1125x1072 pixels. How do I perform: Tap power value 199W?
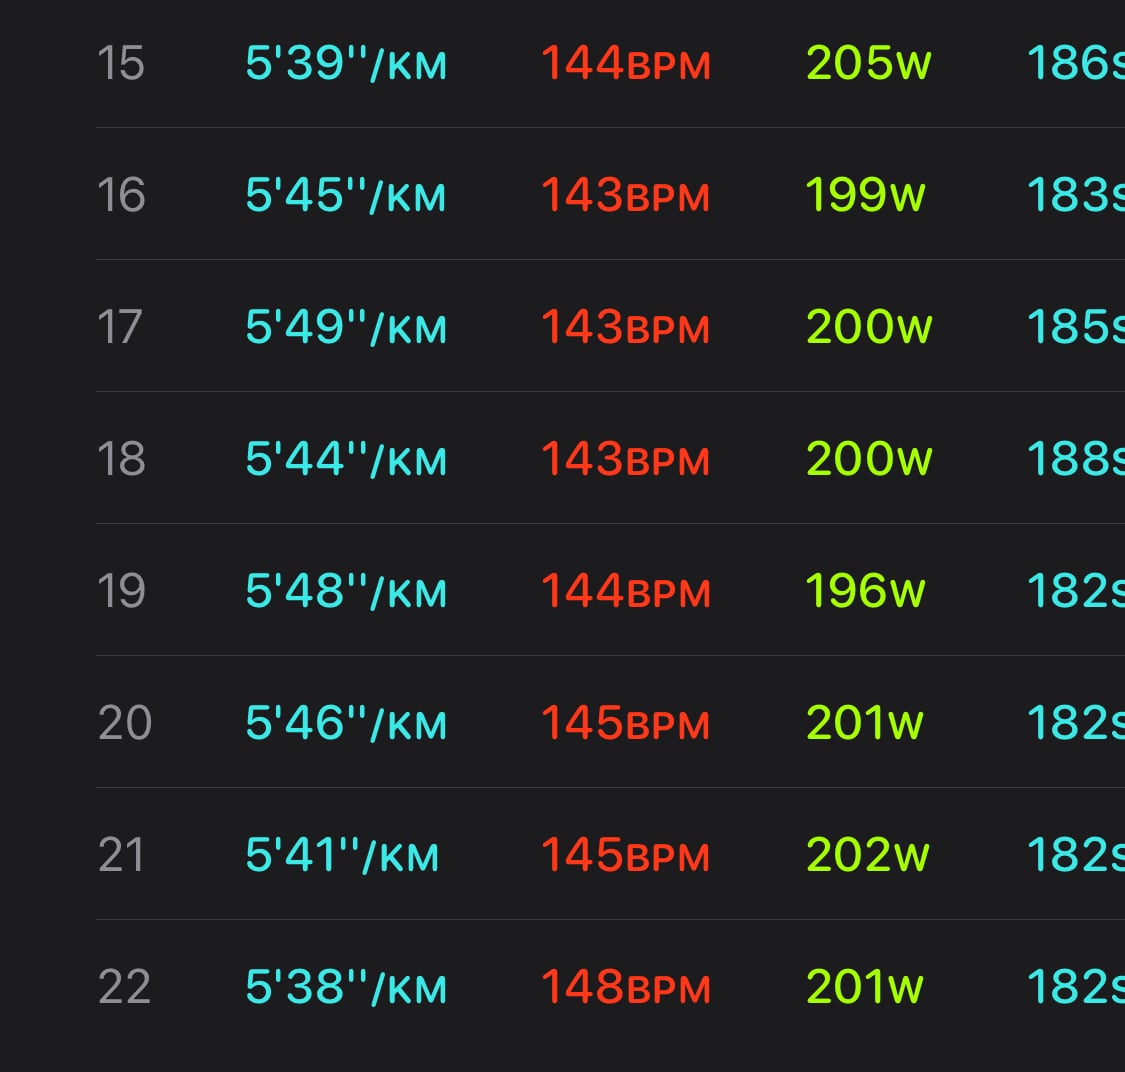point(865,195)
